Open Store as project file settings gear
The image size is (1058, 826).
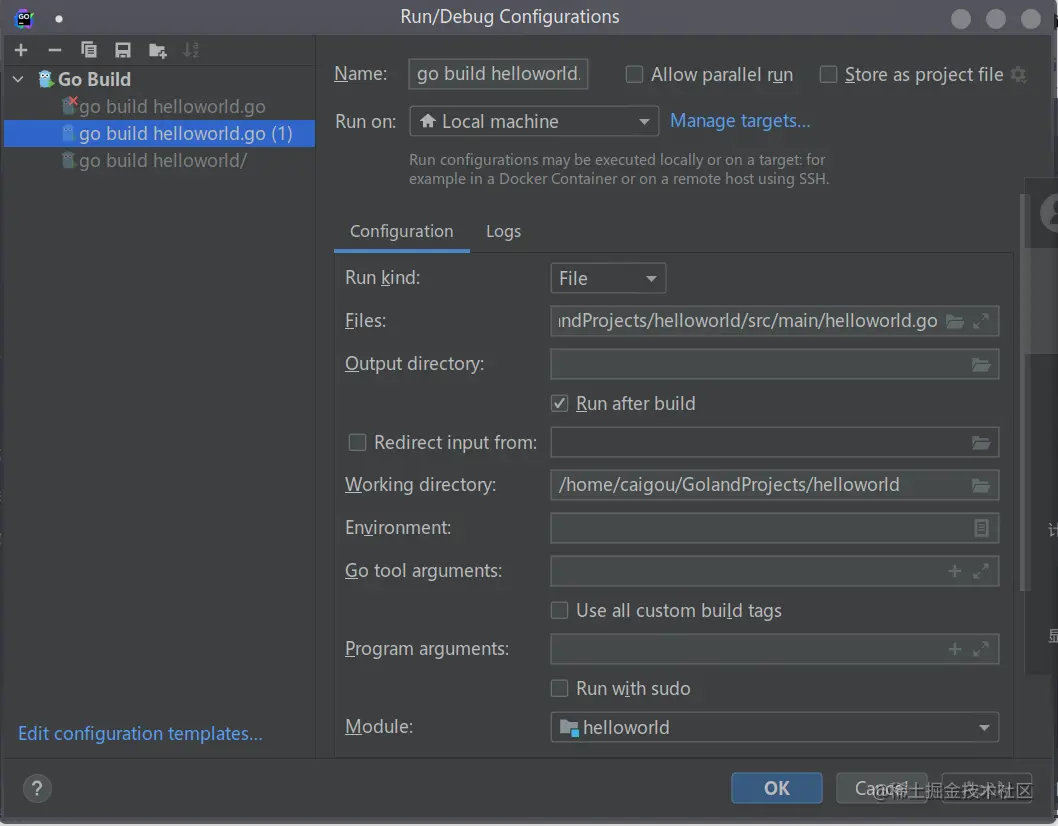(1018, 74)
